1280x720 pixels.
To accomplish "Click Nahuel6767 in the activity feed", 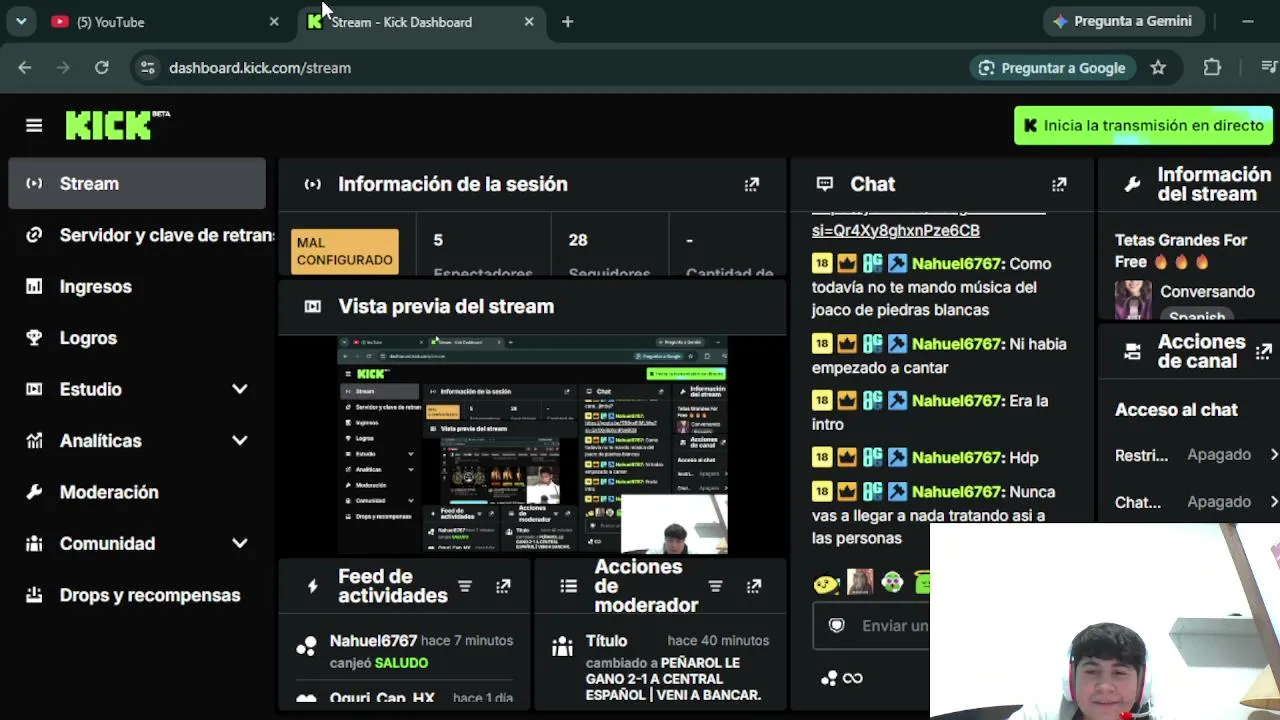I will [373, 641].
